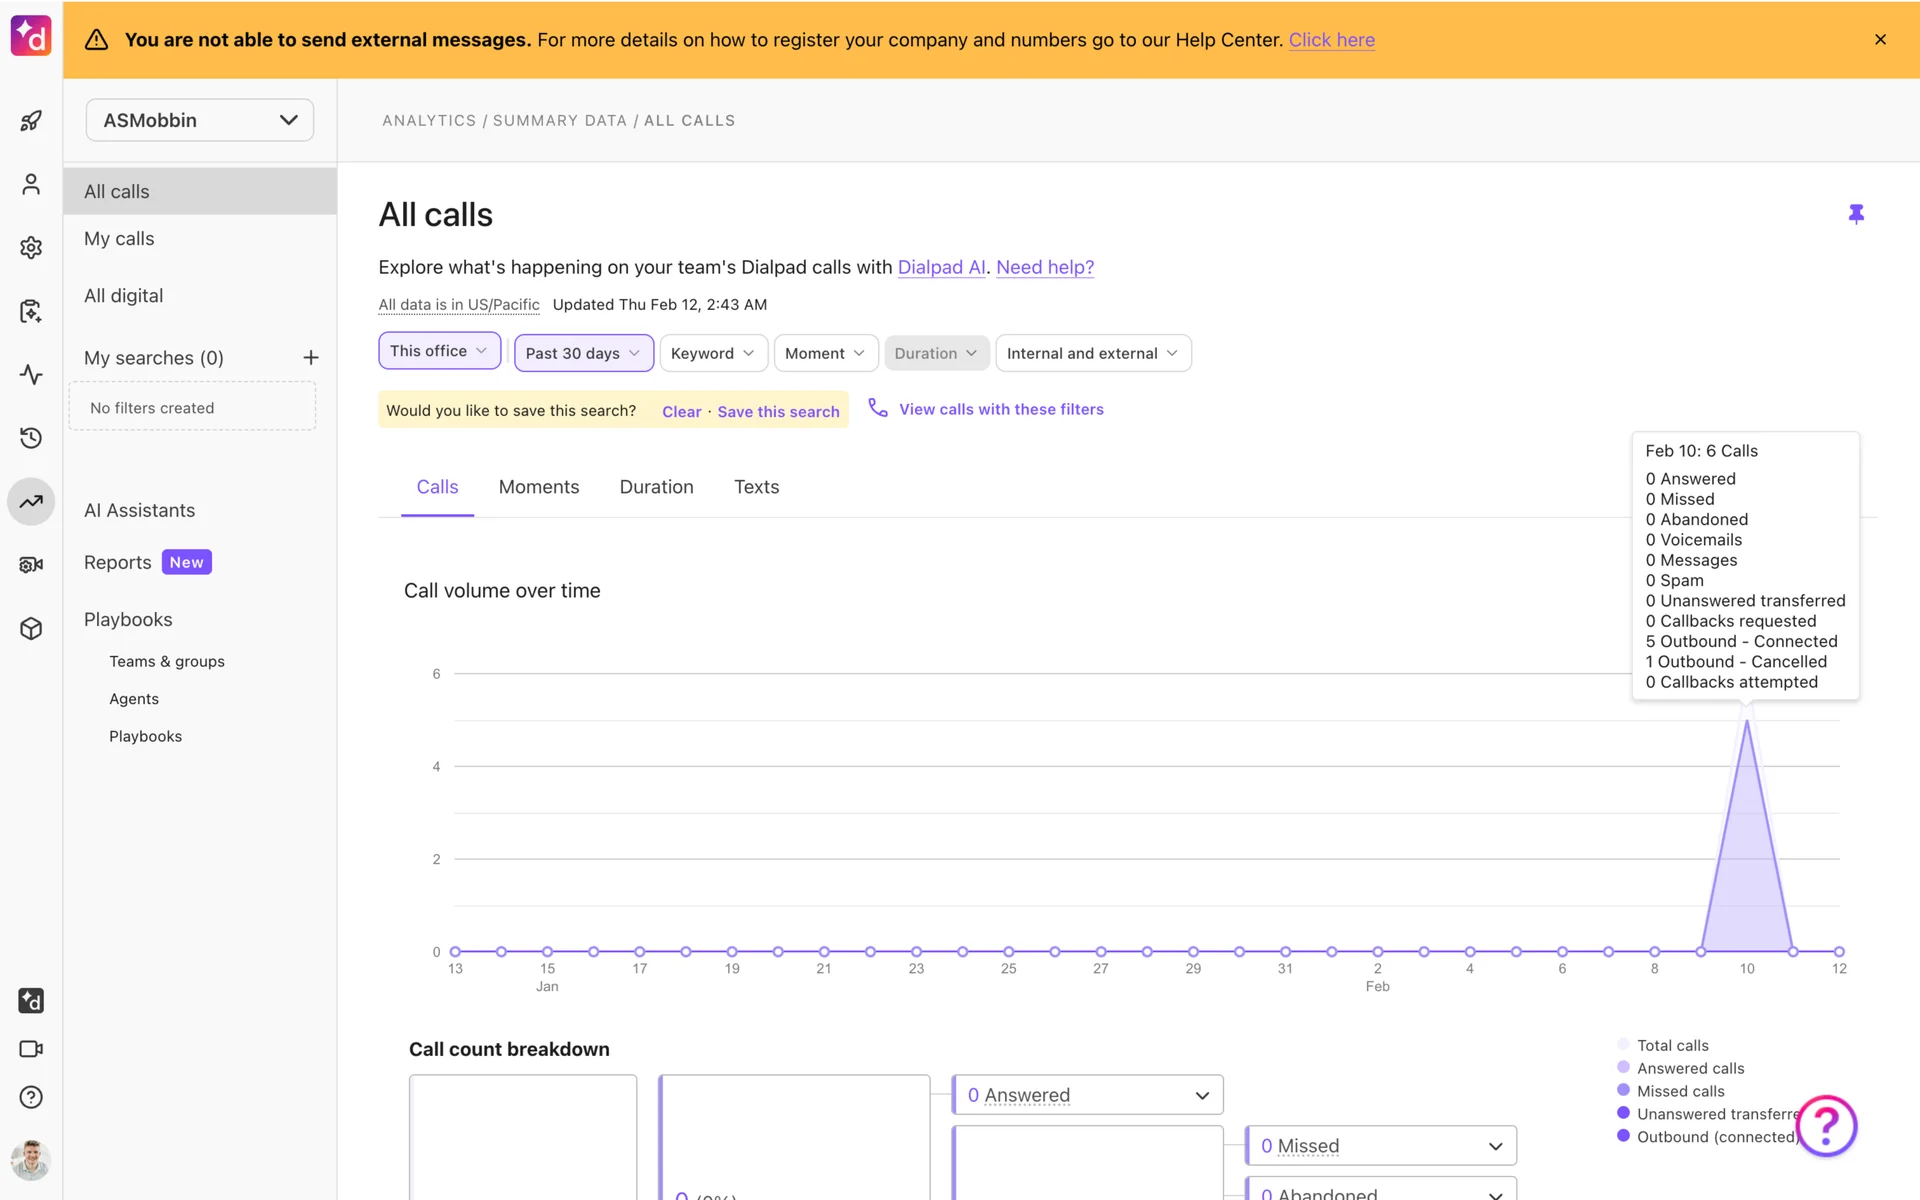Dismiss the external messages warning banner

[x=1880, y=40]
